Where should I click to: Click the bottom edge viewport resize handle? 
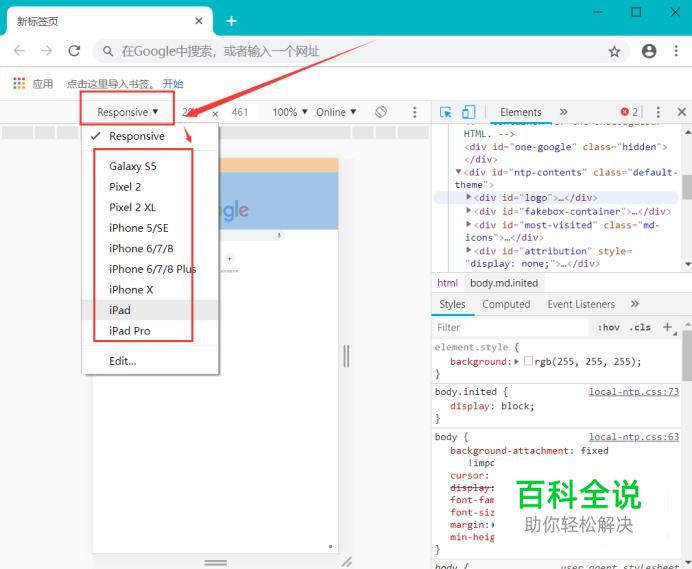215,562
